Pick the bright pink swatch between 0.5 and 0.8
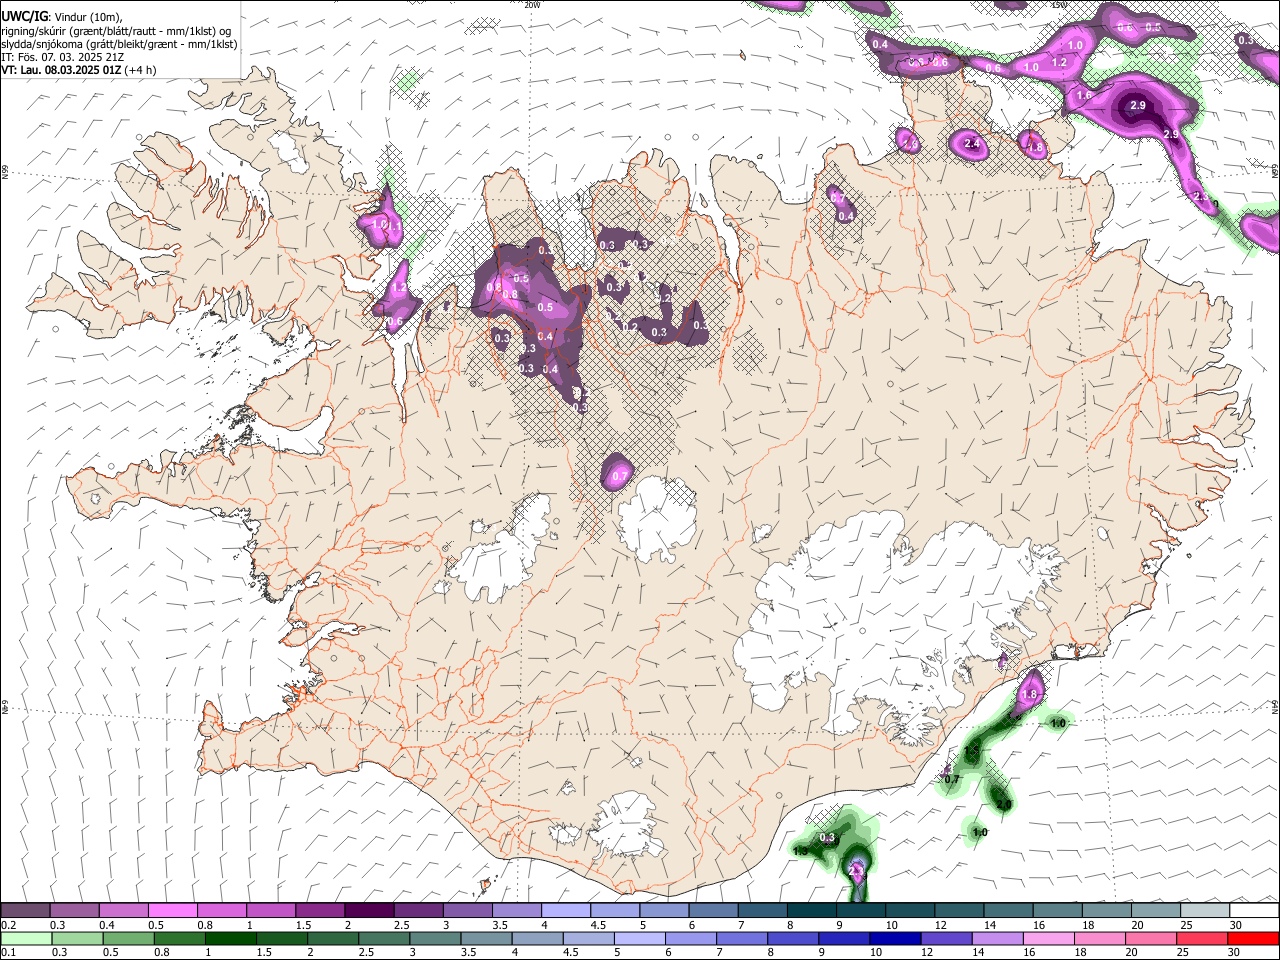The image size is (1280, 960). (172, 910)
